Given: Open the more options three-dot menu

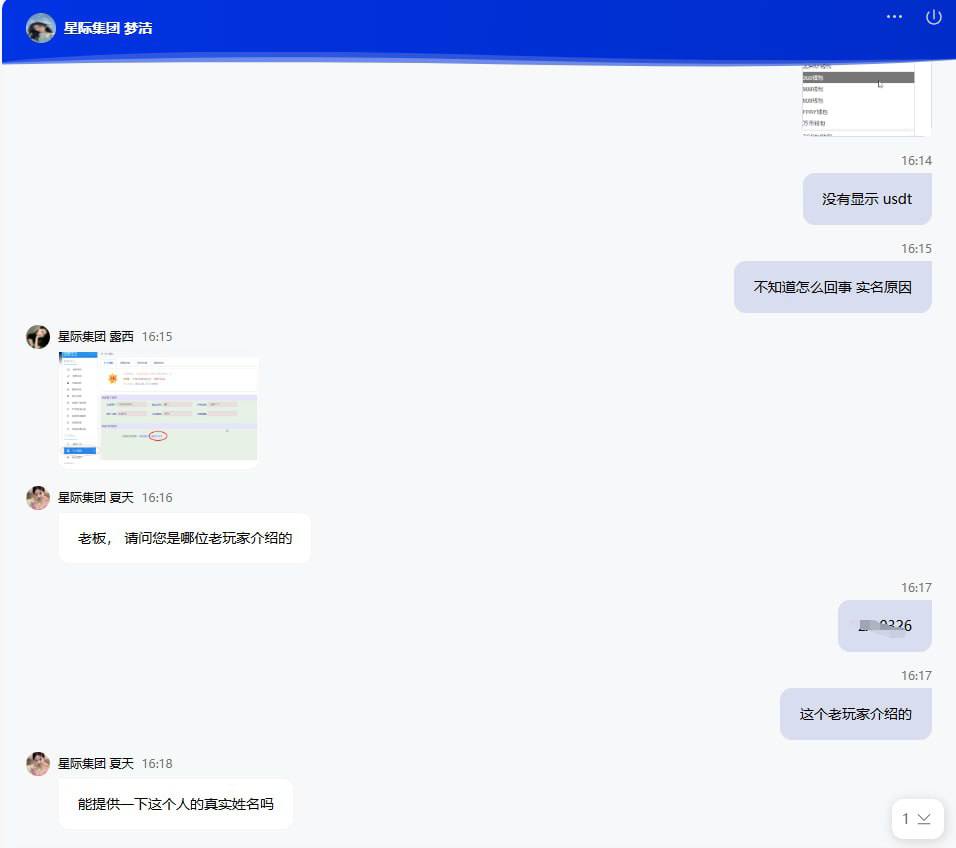Looking at the screenshot, I should point(894,17).
